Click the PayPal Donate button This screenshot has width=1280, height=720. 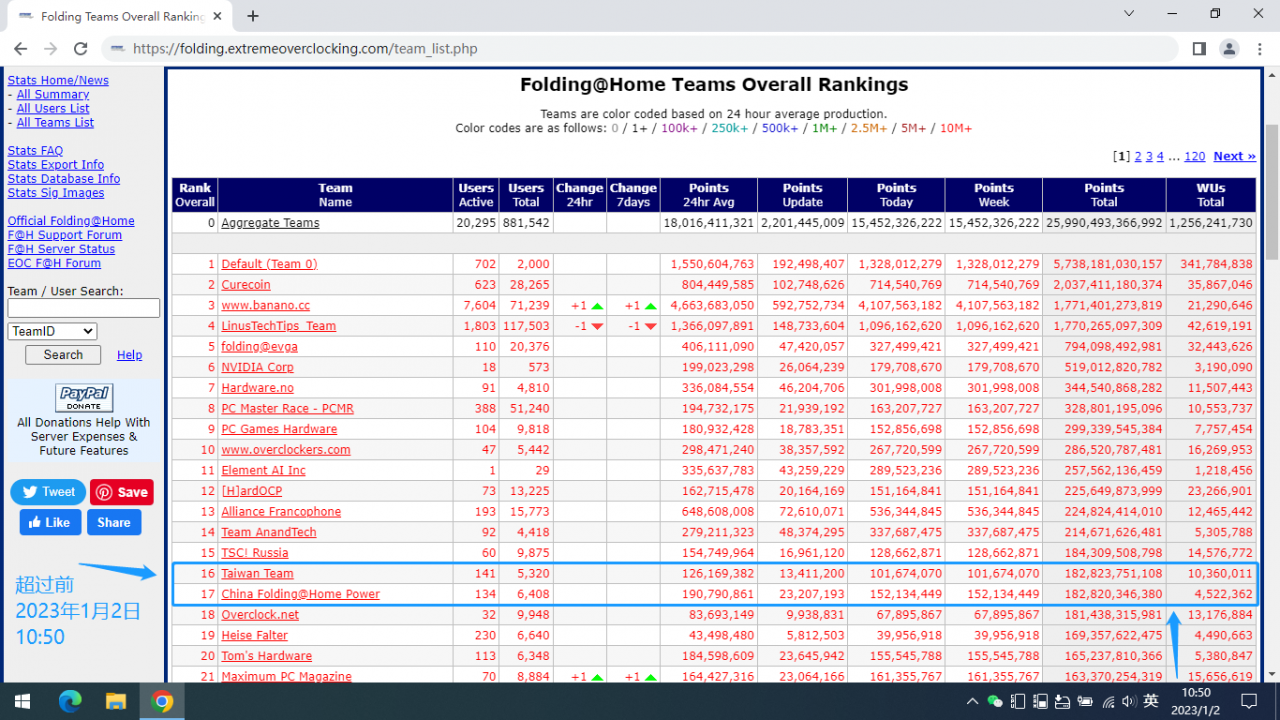(x=84, y=398)
